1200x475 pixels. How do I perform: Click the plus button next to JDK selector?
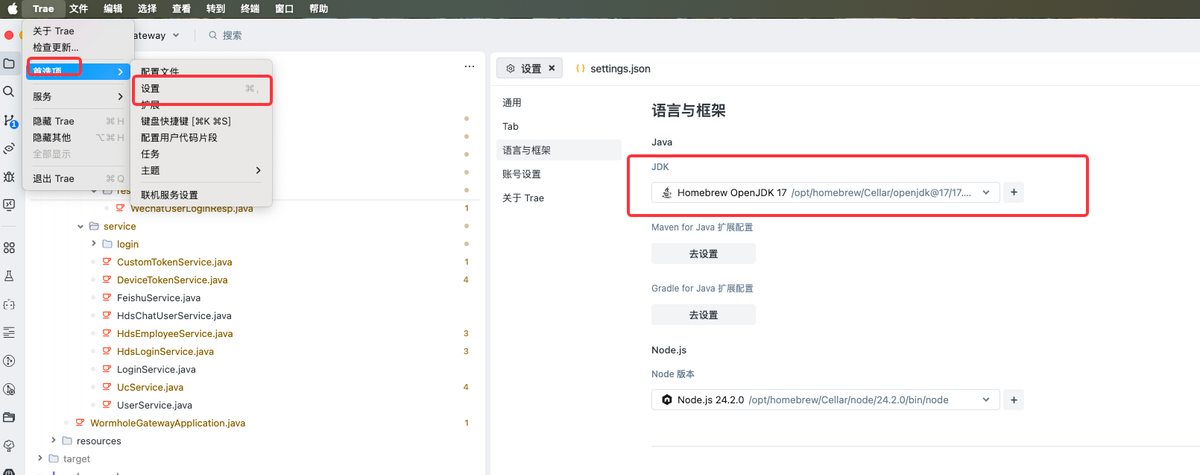point(1013,192)
